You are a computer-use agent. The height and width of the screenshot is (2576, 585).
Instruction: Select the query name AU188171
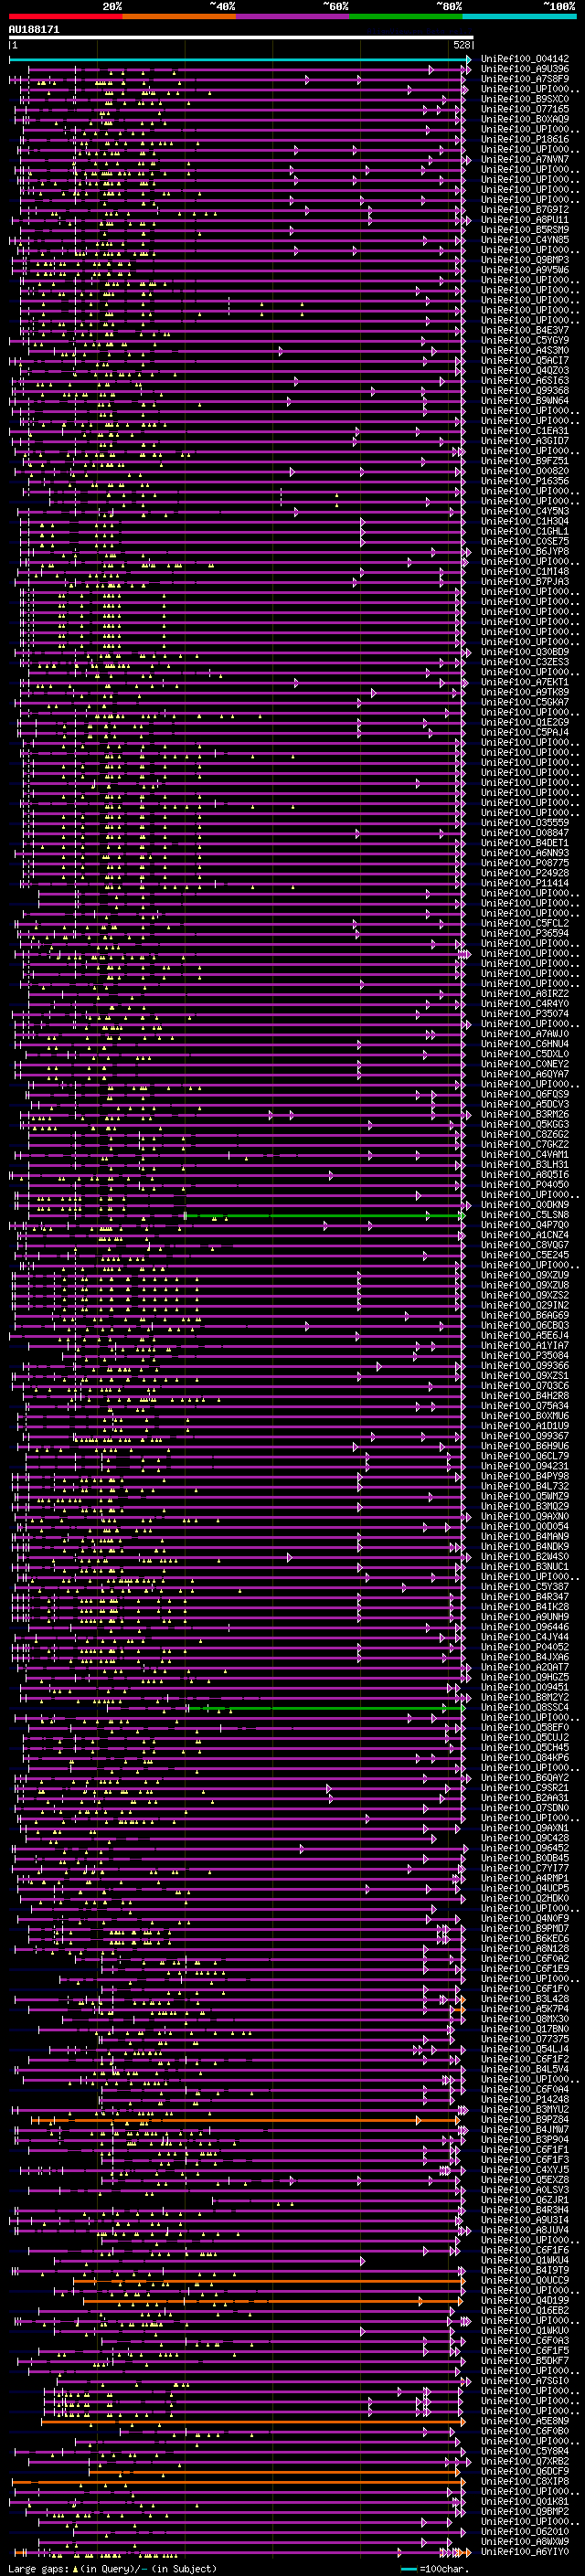(34, 29)
